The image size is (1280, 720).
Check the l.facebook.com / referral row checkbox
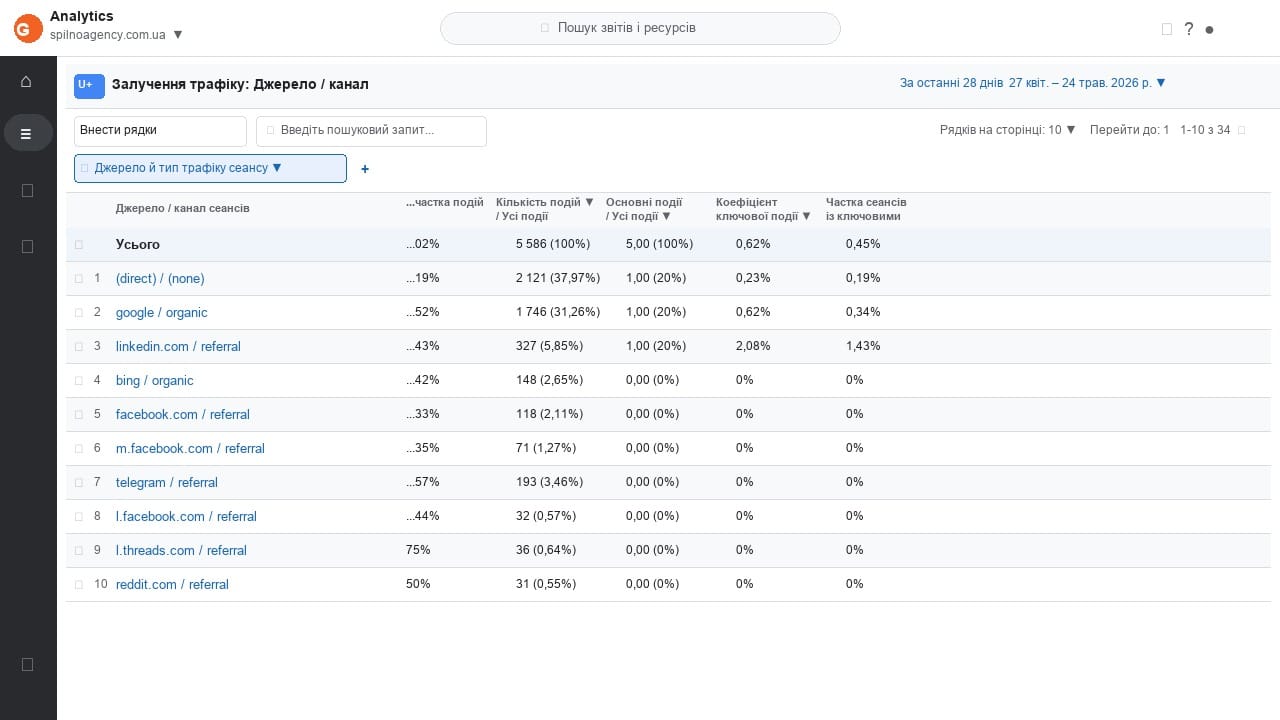(79, 516)
